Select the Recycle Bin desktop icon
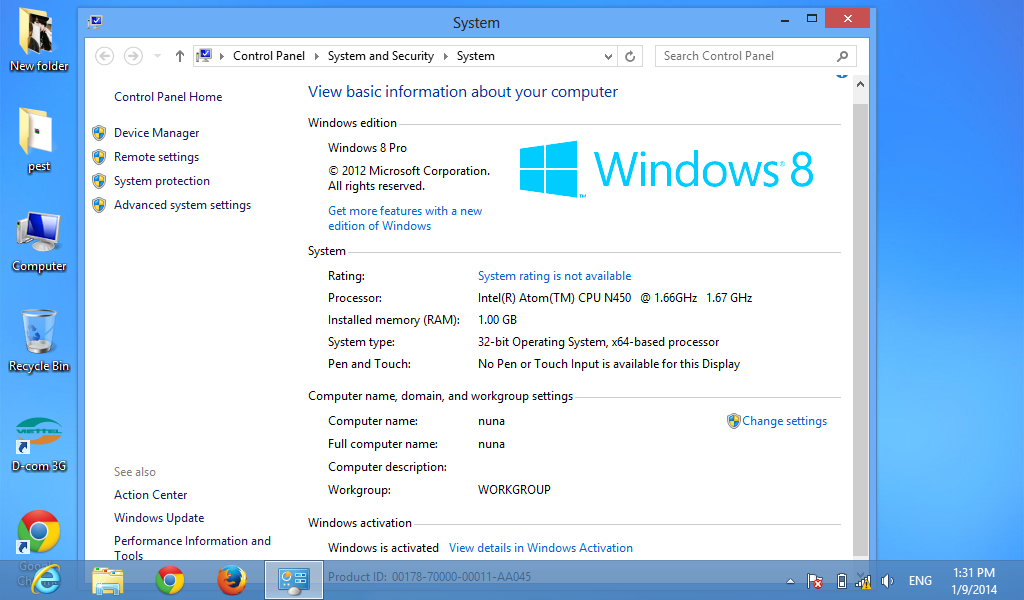1024x600 pixels. [39, 341]
